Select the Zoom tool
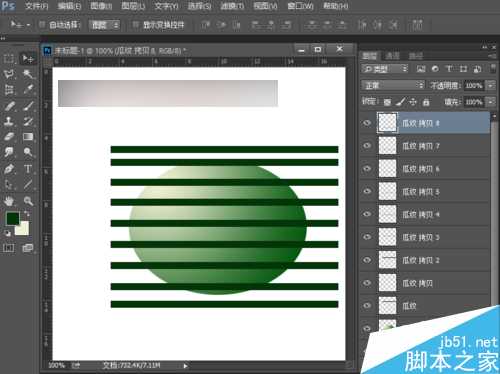 (28, 201)
